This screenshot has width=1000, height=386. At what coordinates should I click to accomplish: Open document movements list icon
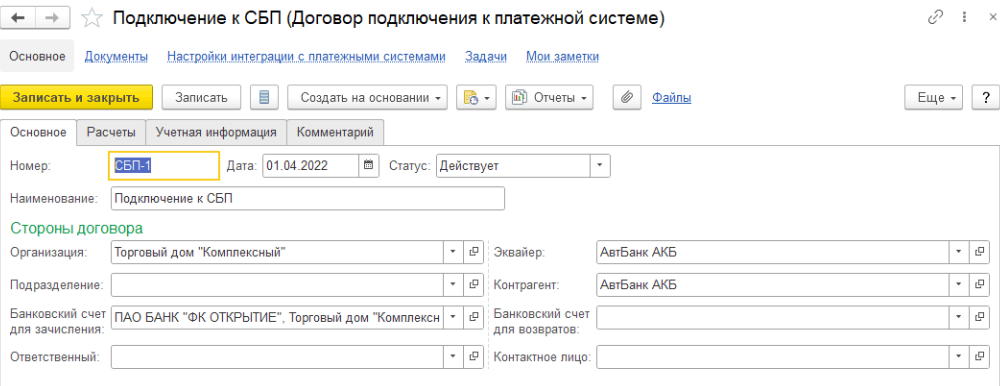(264, 98)
